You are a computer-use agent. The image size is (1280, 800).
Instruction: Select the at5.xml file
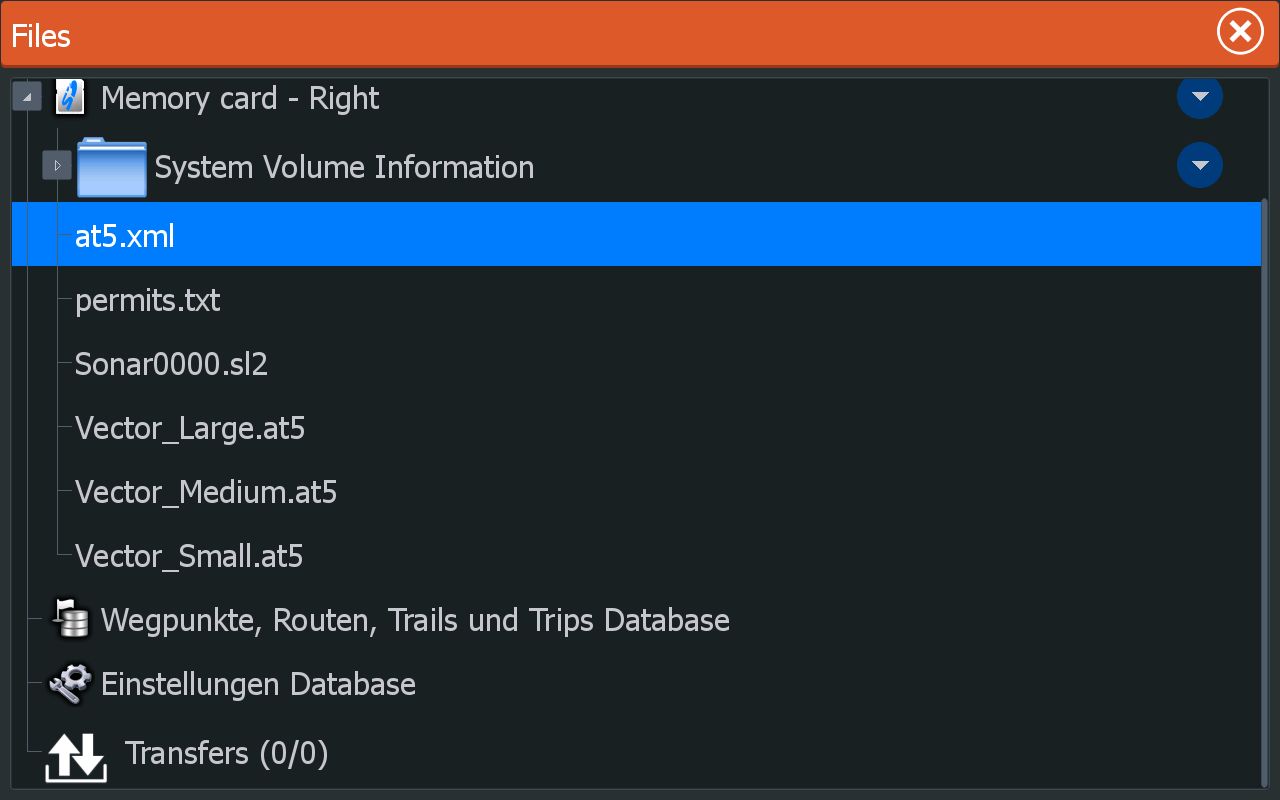tap(125, 236)
